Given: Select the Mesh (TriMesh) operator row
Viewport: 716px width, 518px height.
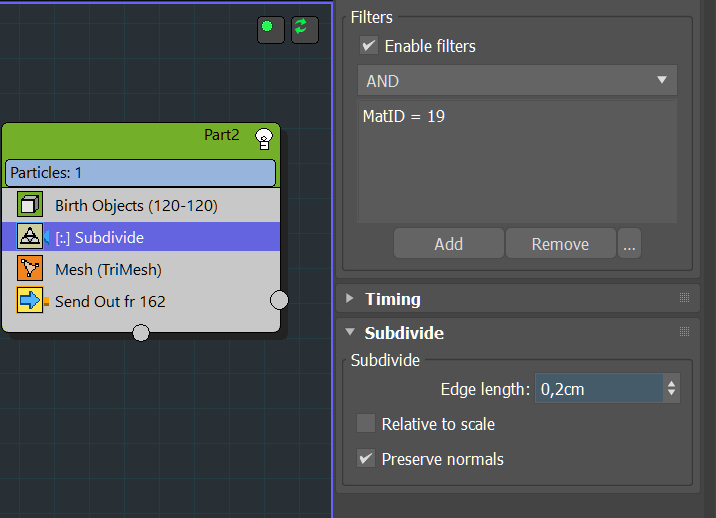Looking at the screenshot, I should 141,269.
